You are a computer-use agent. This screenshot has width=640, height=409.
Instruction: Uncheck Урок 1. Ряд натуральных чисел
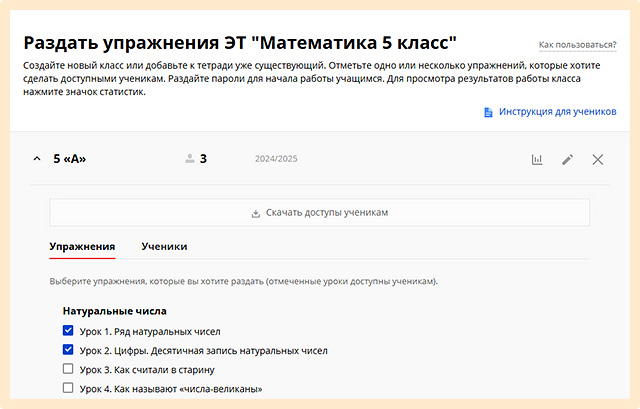click(x=68, y=330)
